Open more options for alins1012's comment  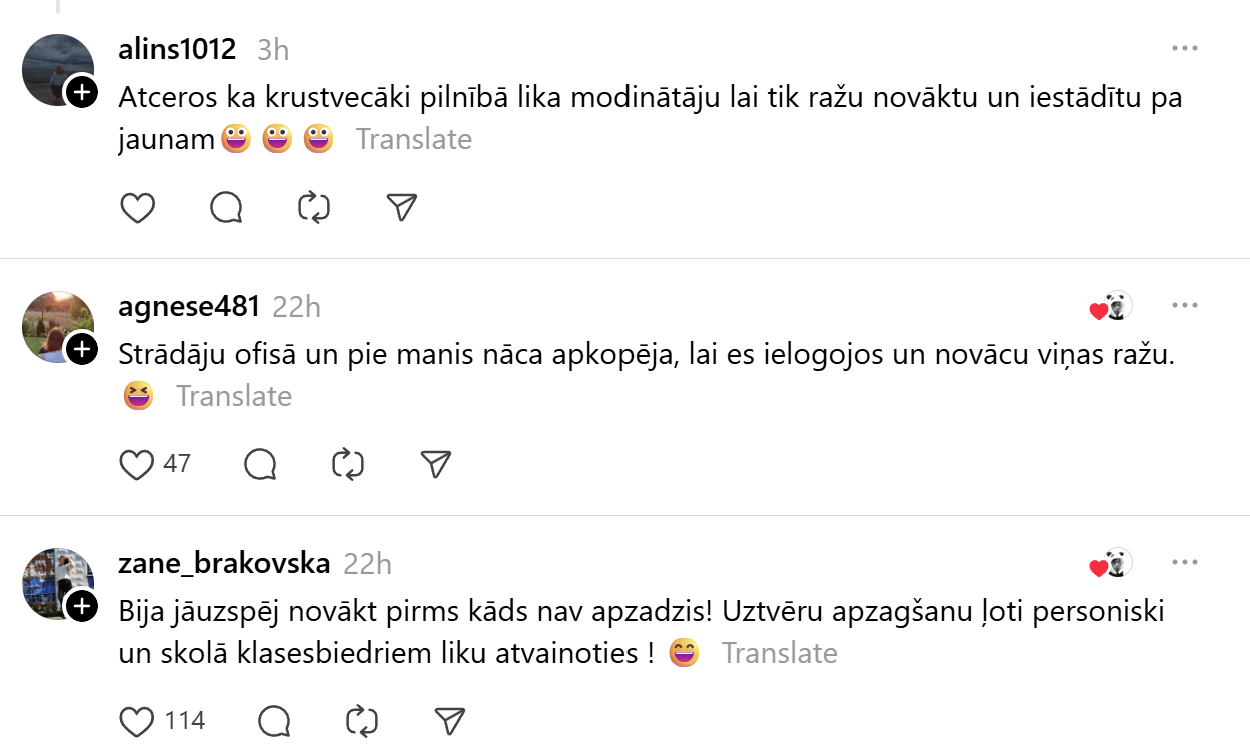pyautogui.click(x=1185, y=48)
